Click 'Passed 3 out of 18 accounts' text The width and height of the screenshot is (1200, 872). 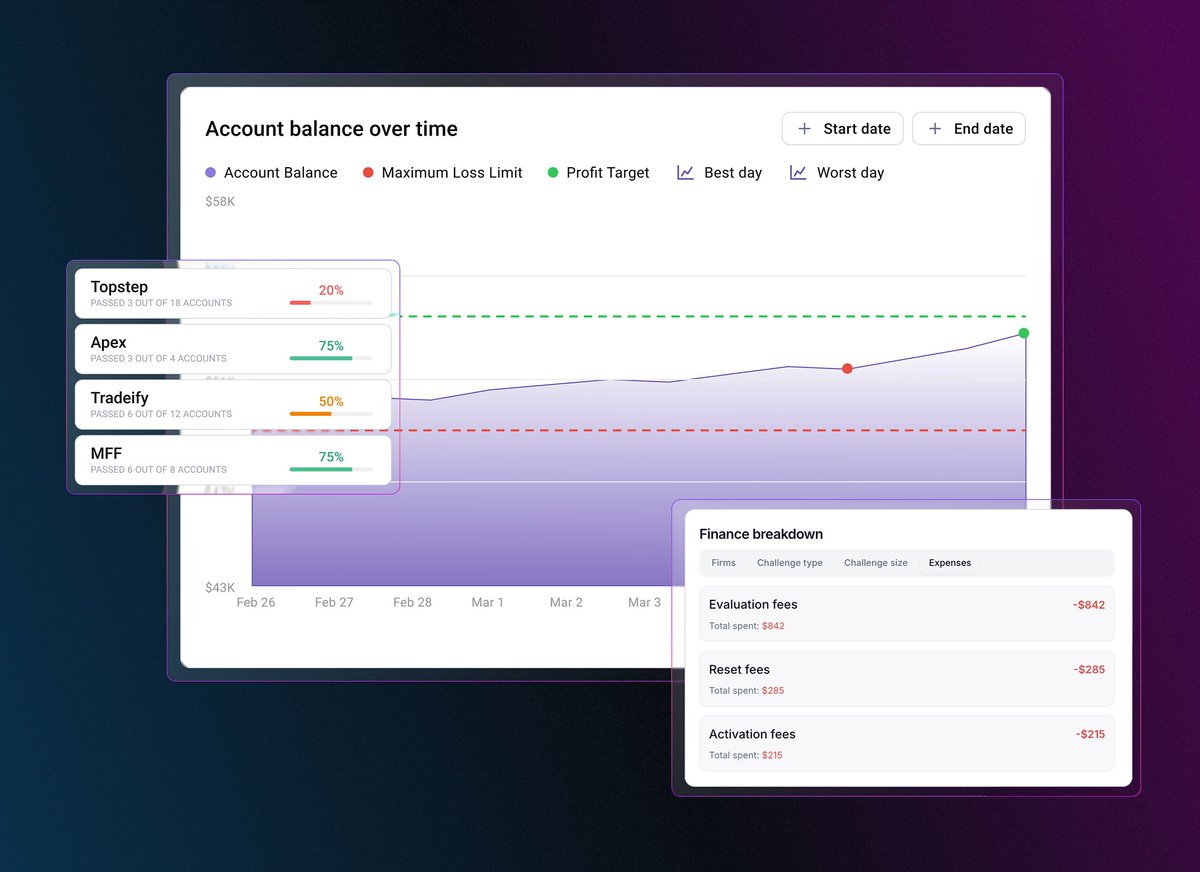pyautogui.click(x=161, y=303)
